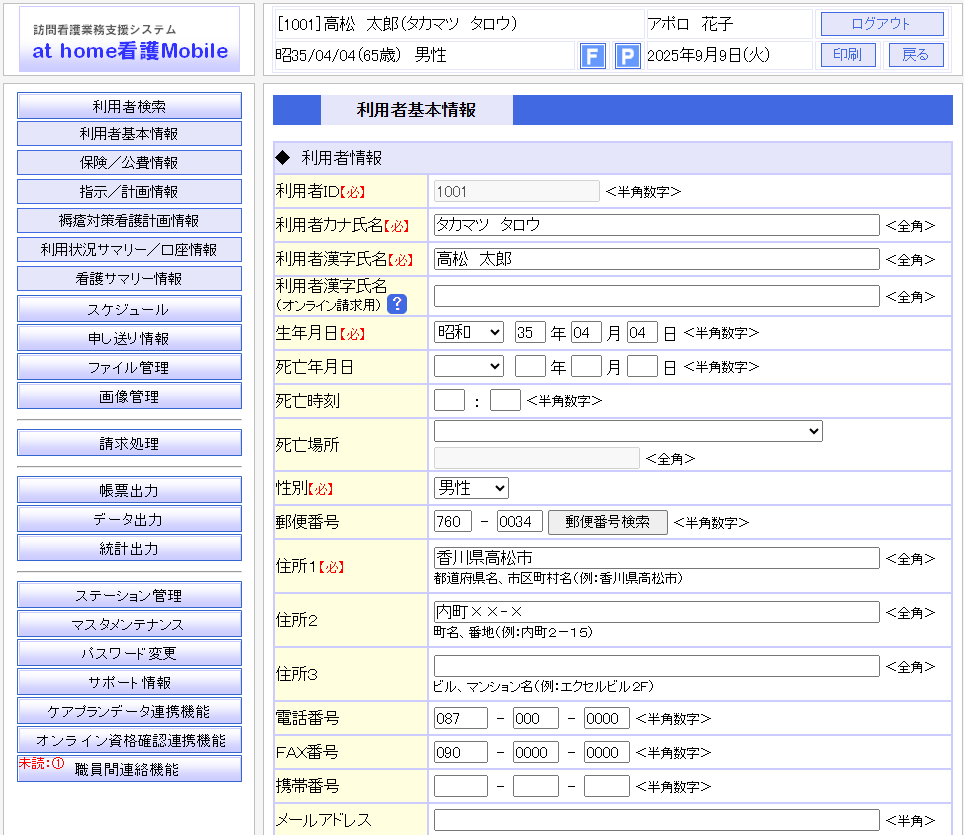Click the 住所3 building name field
964x835 pixels.
coord(656,666)
